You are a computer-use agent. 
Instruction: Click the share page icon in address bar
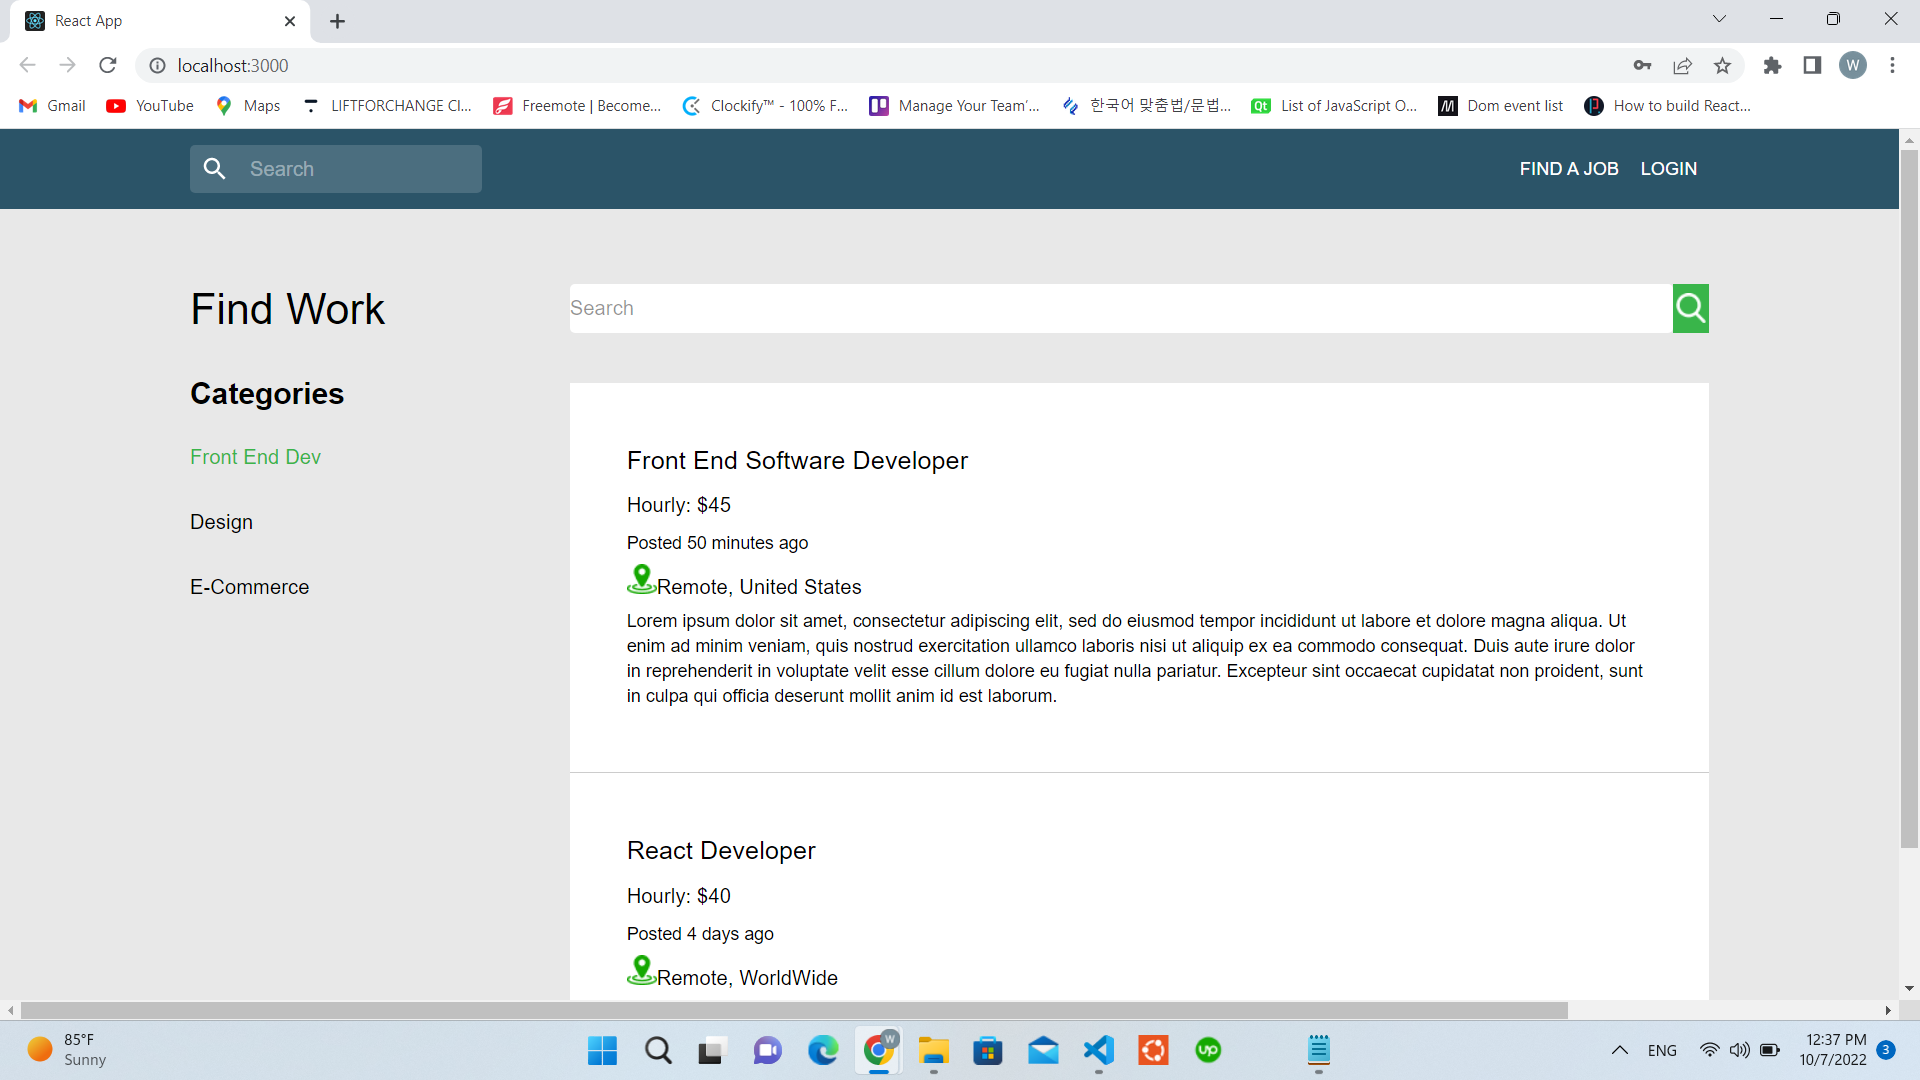[1682, 65]
